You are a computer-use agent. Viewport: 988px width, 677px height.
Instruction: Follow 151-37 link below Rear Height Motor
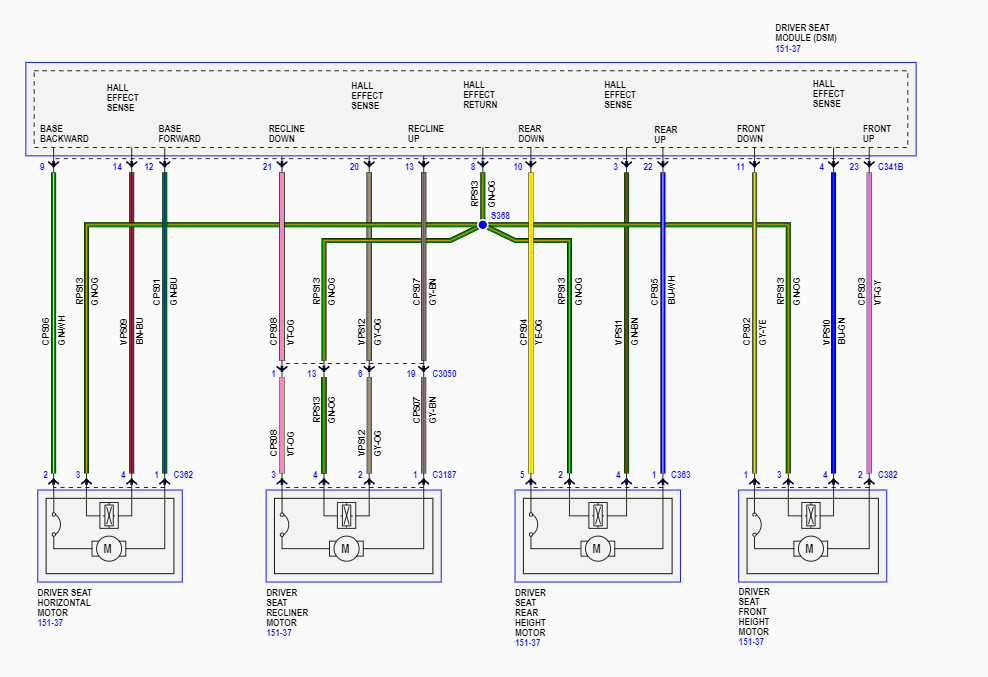pos(528,642)
